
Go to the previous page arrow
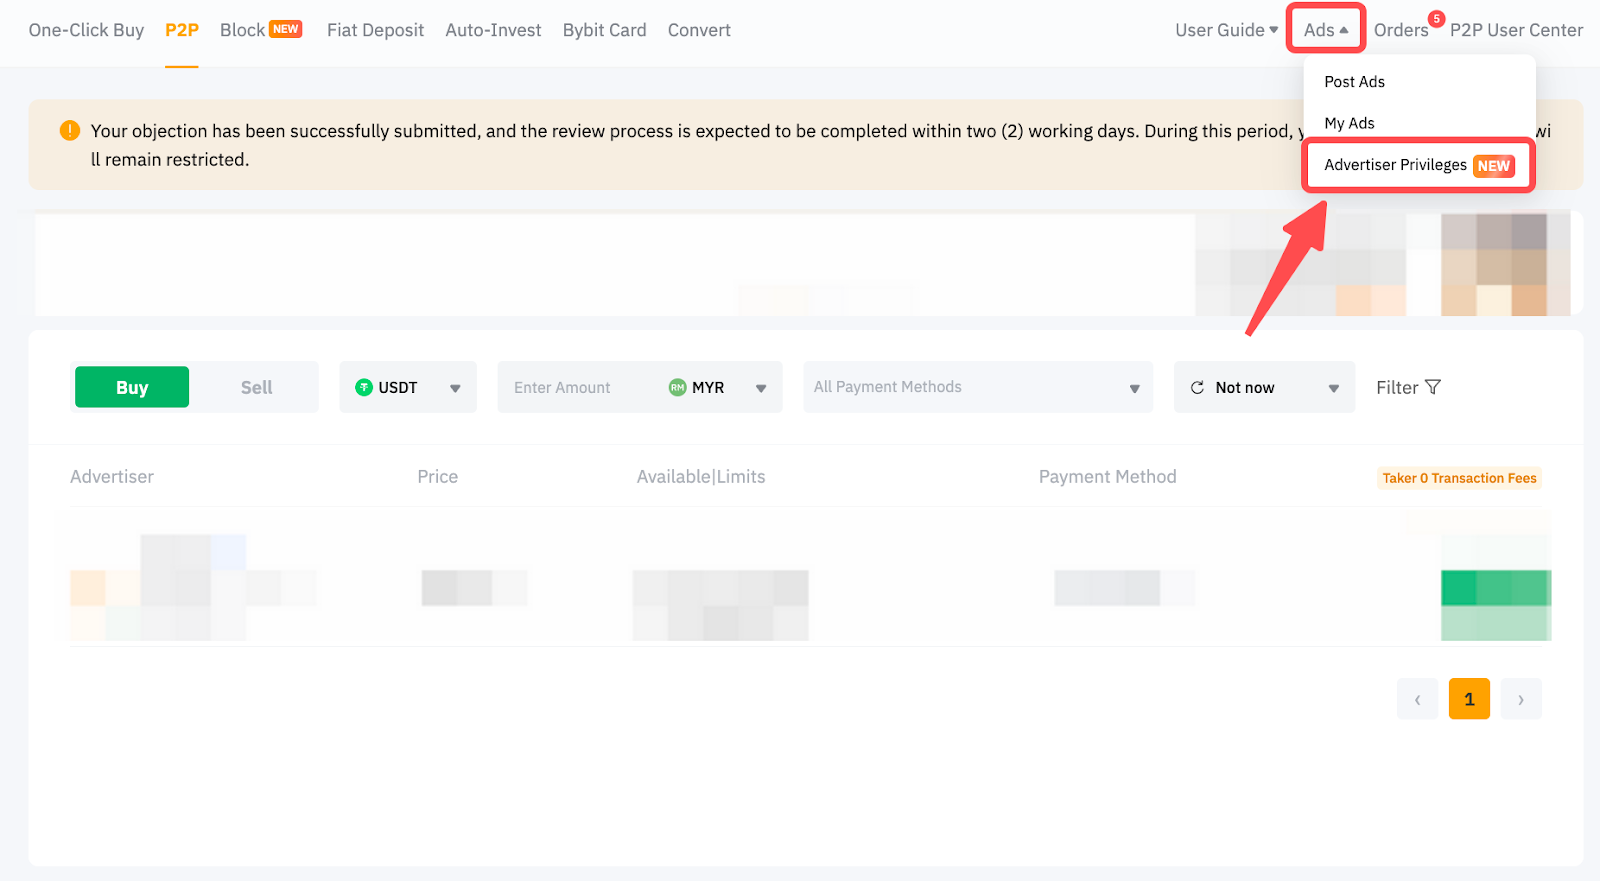(1417, 699)
